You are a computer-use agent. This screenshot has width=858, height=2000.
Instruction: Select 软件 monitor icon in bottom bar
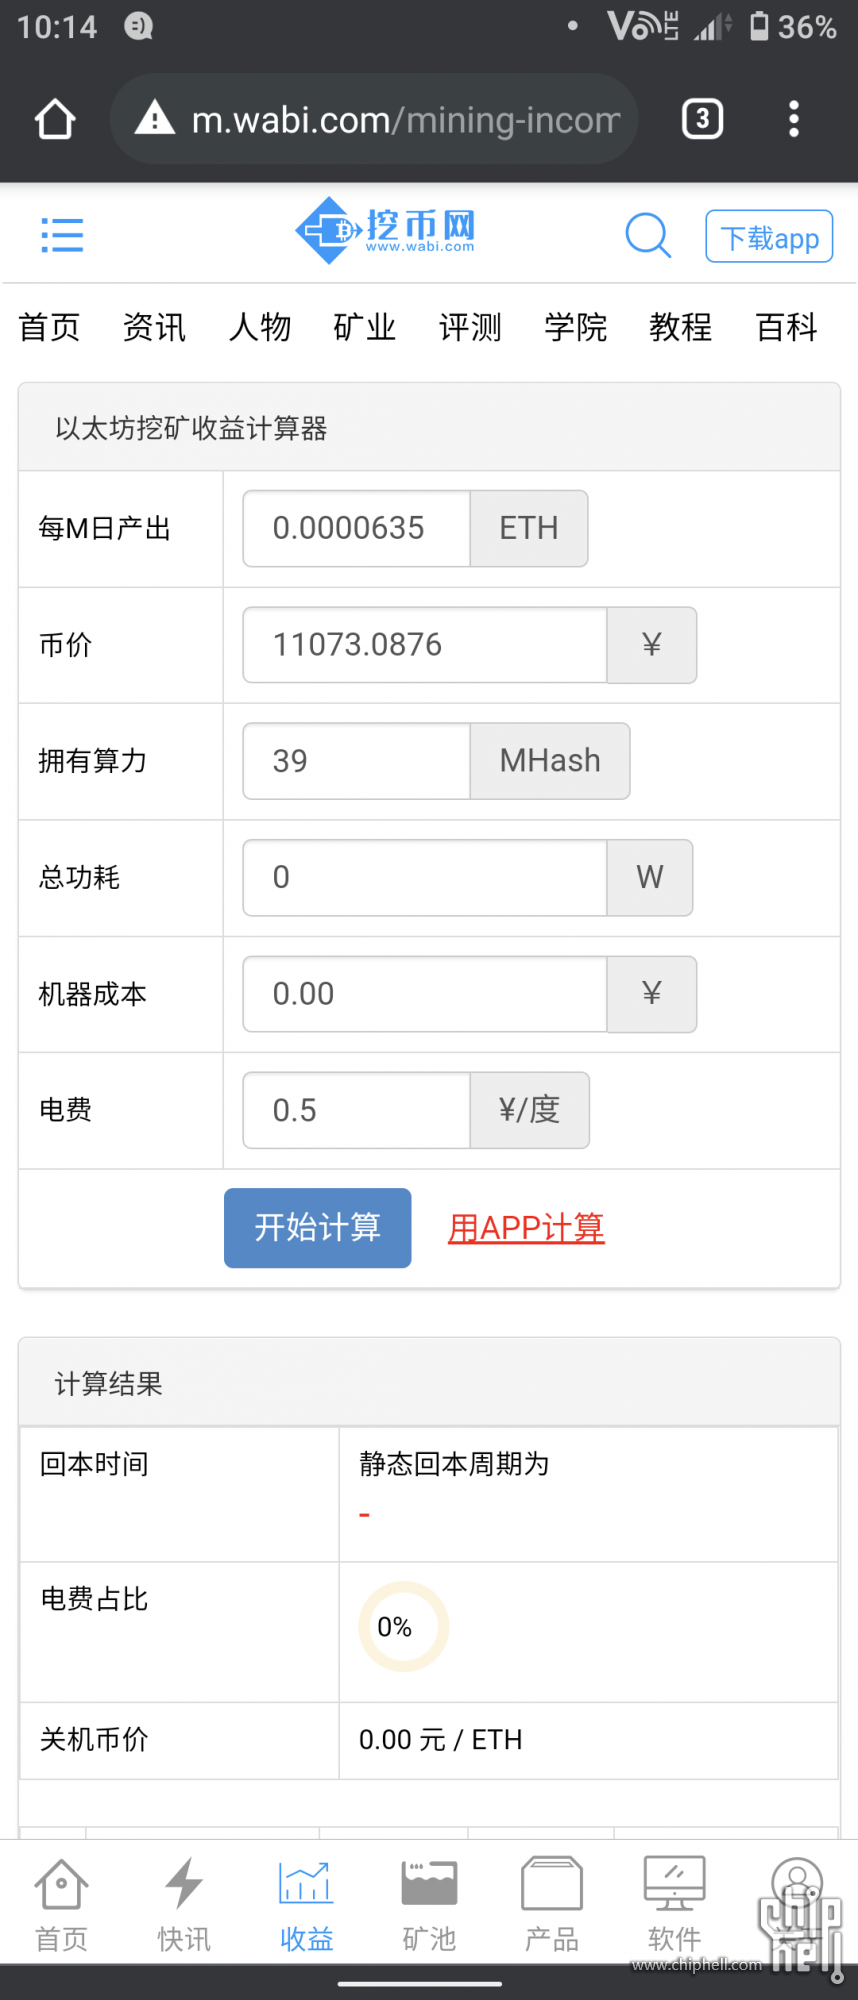pos(675,1884)
